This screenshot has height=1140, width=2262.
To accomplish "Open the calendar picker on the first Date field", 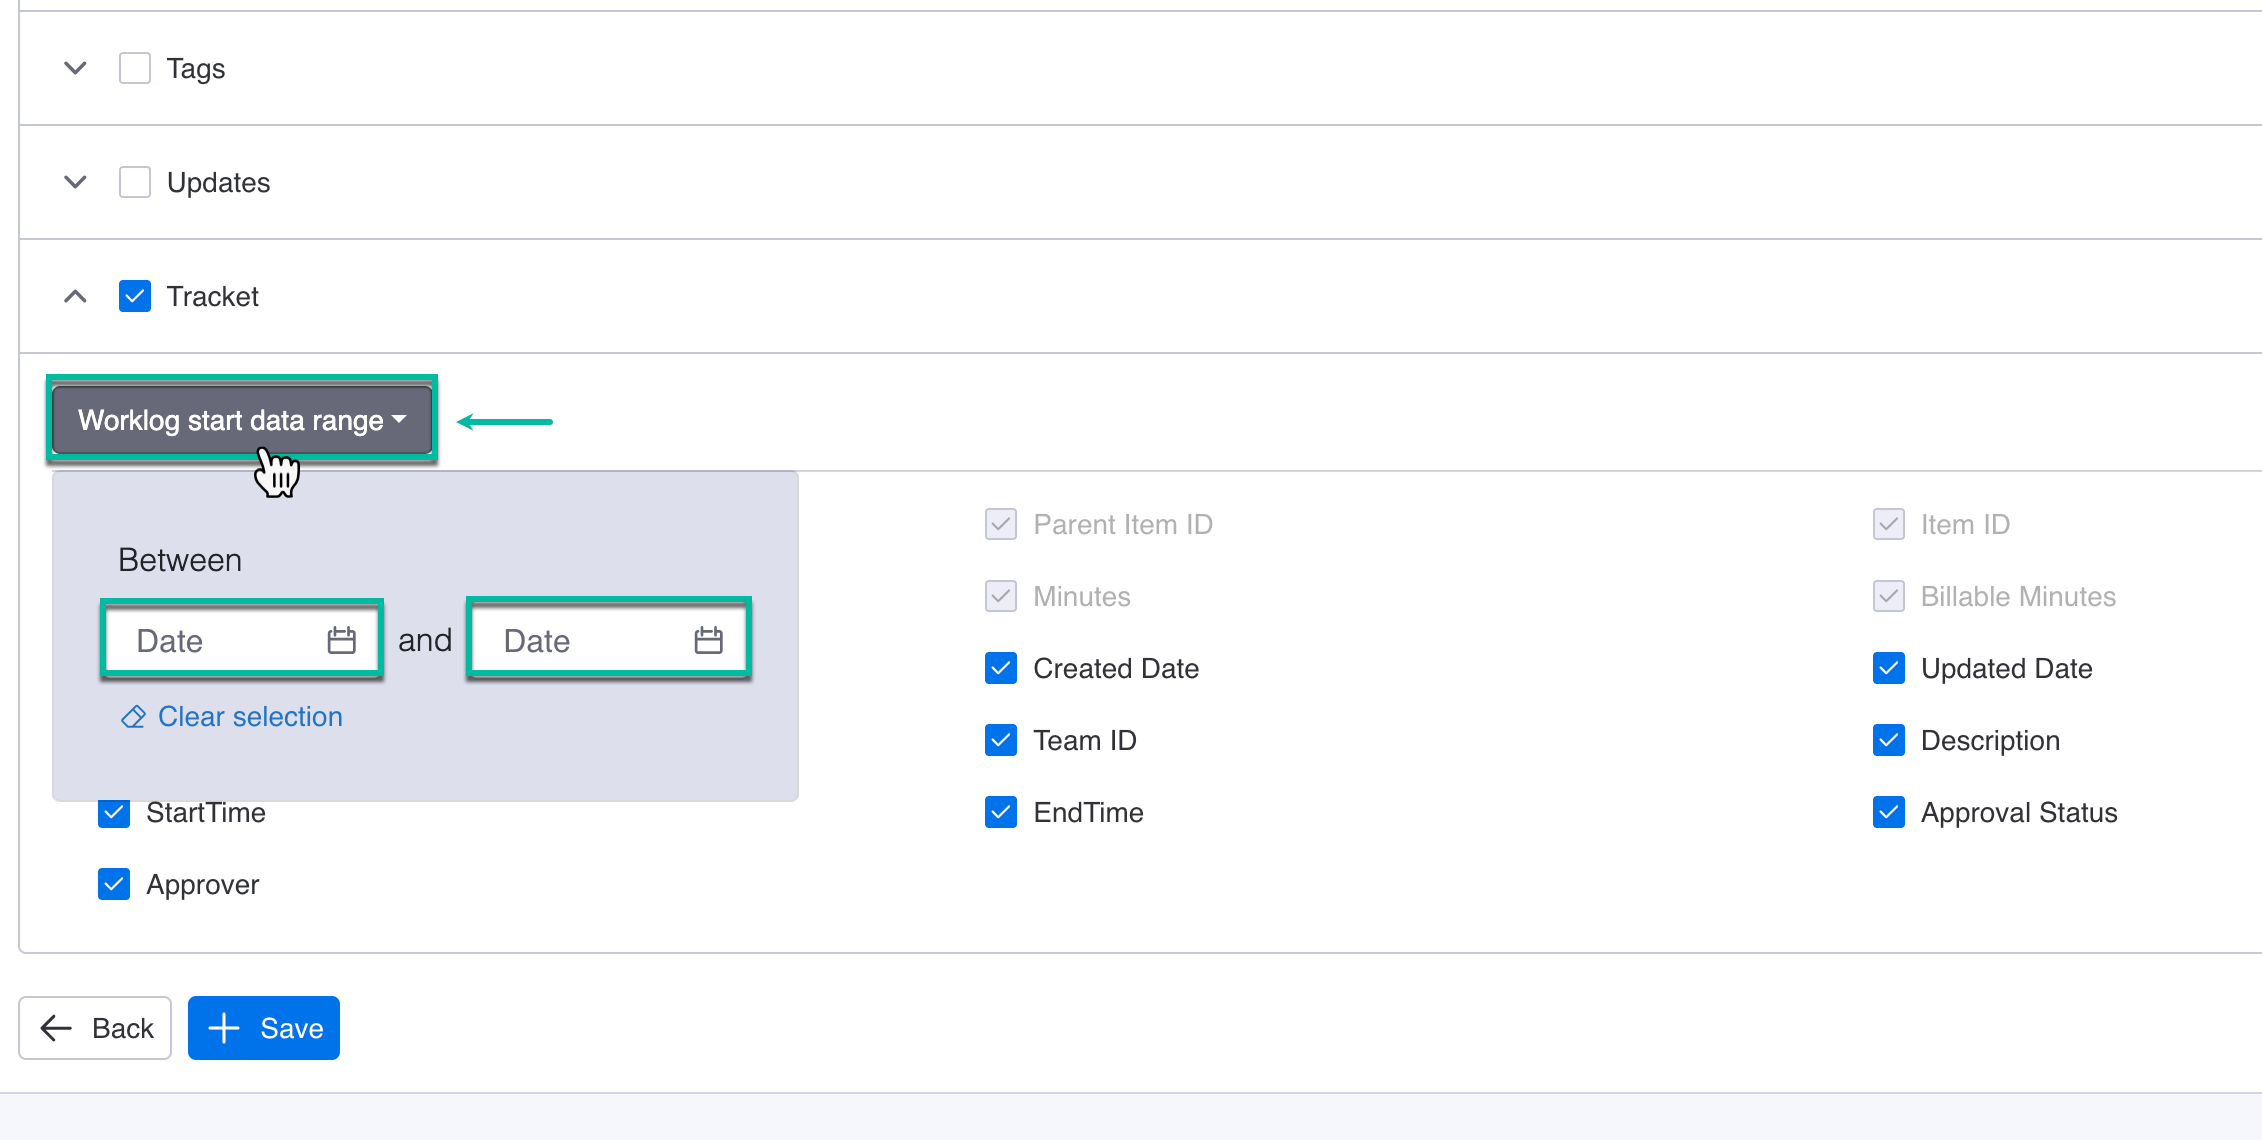I will pyautogui.click(x=341, y=640).
